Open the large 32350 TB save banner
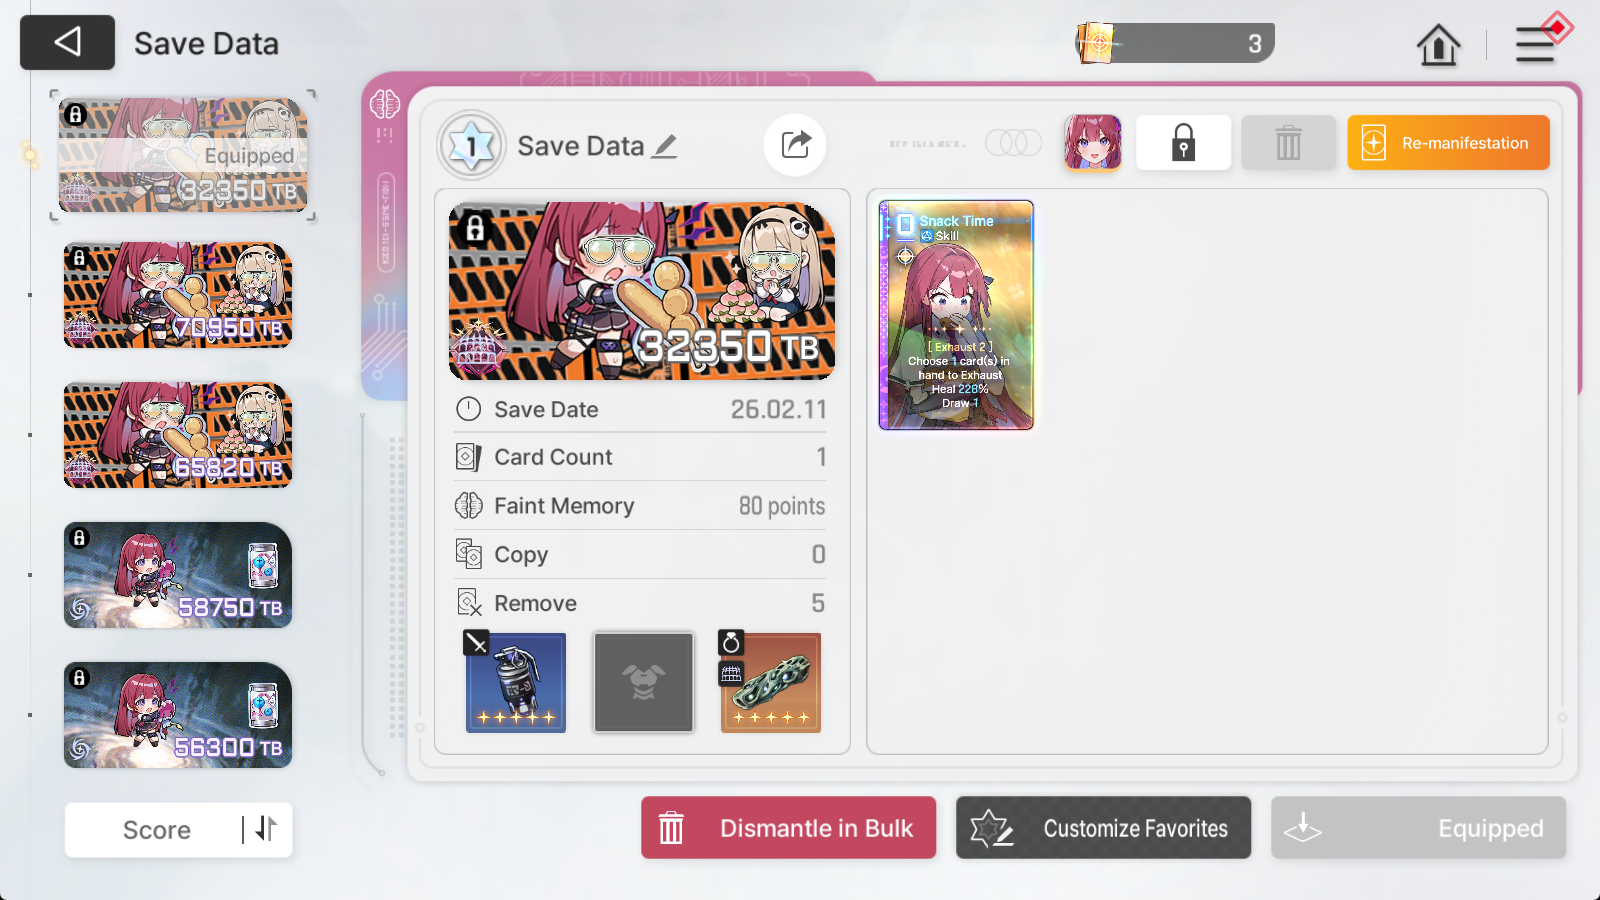Image resolution: width=1600 pixels, height=900 pixels. [x=642, y=291]
